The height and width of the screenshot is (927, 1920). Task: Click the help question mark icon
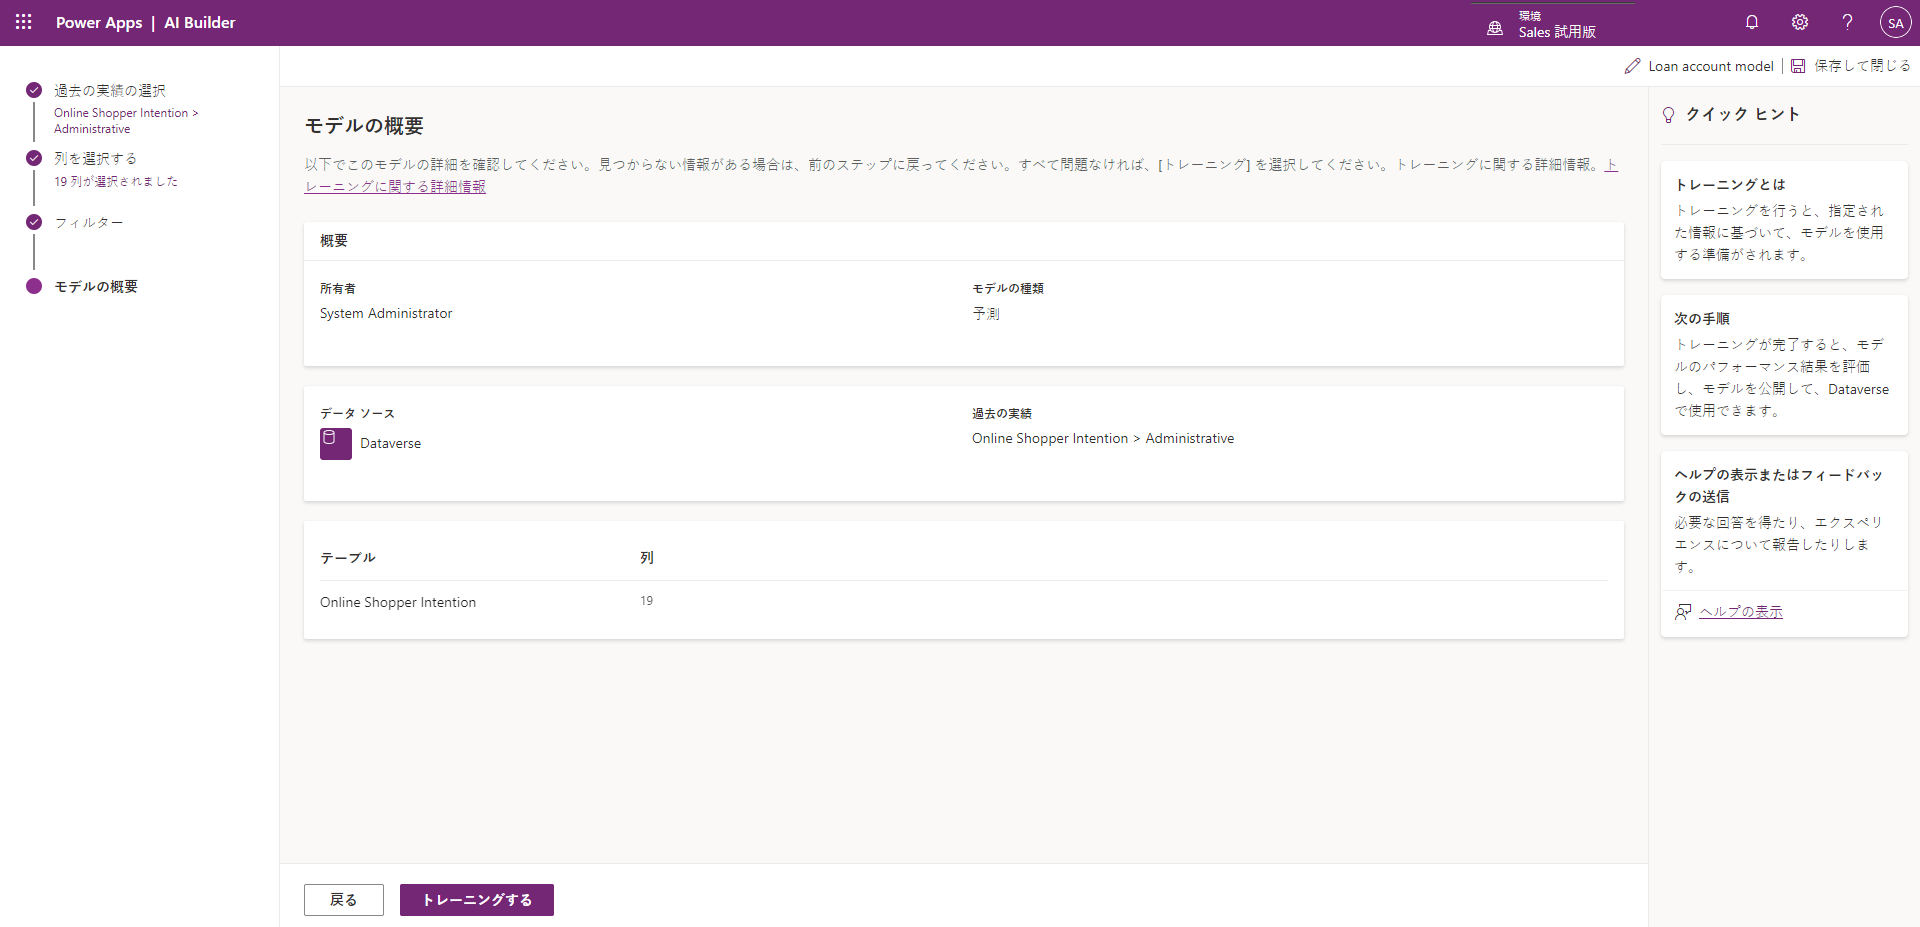(x=1847, y=22)
